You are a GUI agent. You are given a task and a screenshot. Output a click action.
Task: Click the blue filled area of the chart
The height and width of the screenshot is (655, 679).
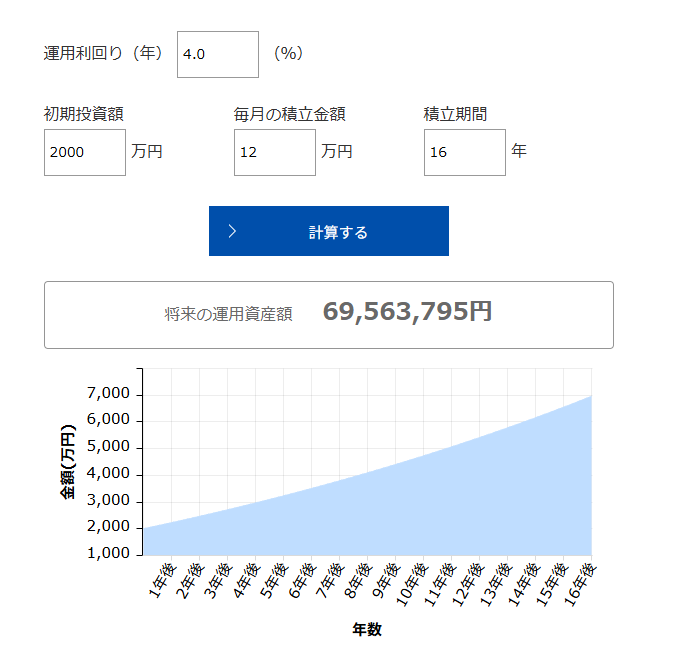[400, 510]
